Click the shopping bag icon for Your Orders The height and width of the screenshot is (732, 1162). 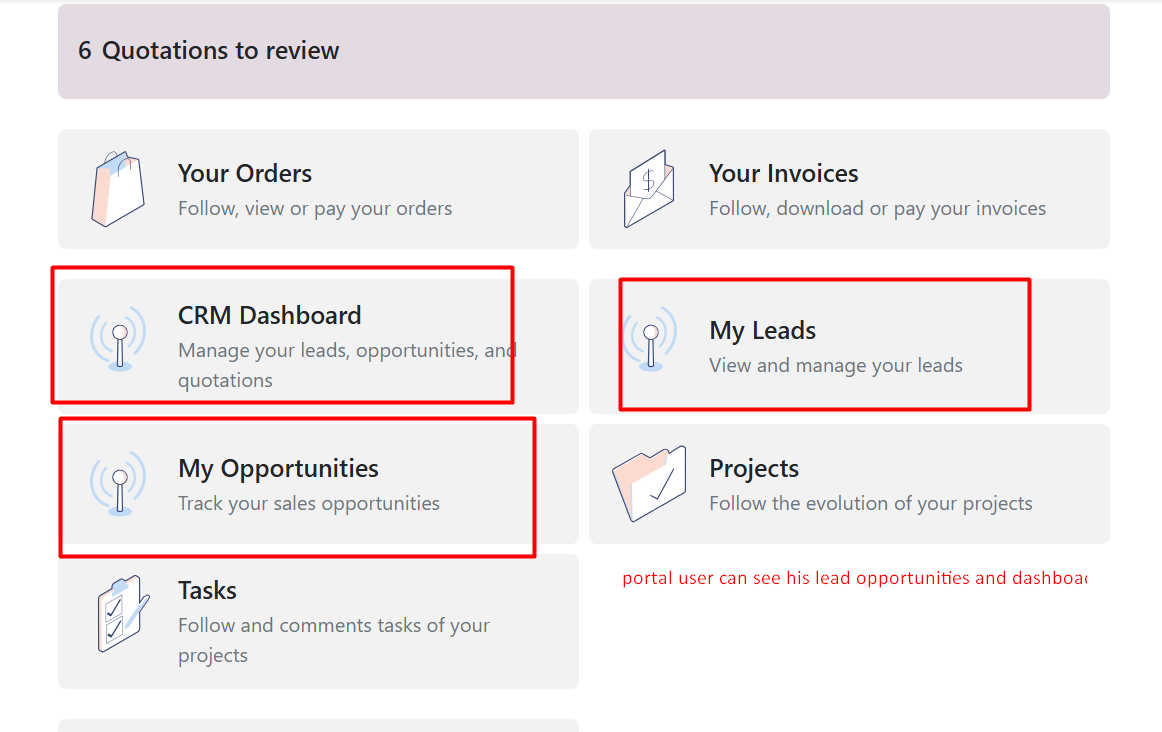pyautogui.click(x=118, y=189)
